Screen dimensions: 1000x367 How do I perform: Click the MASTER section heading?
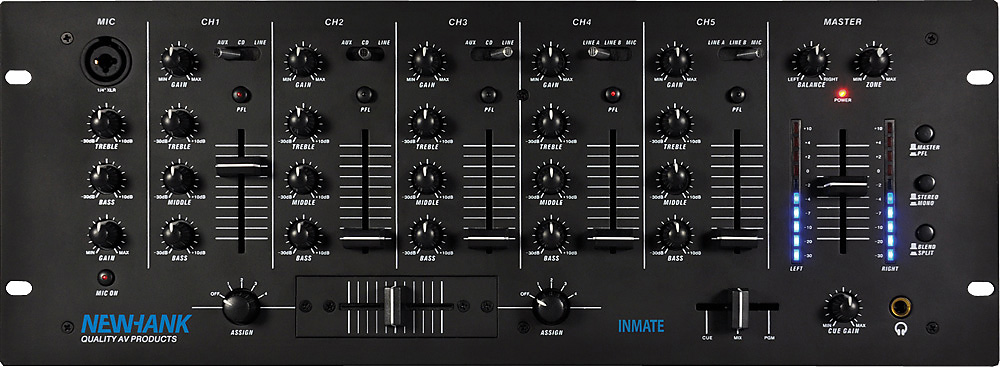coord(842,22)
